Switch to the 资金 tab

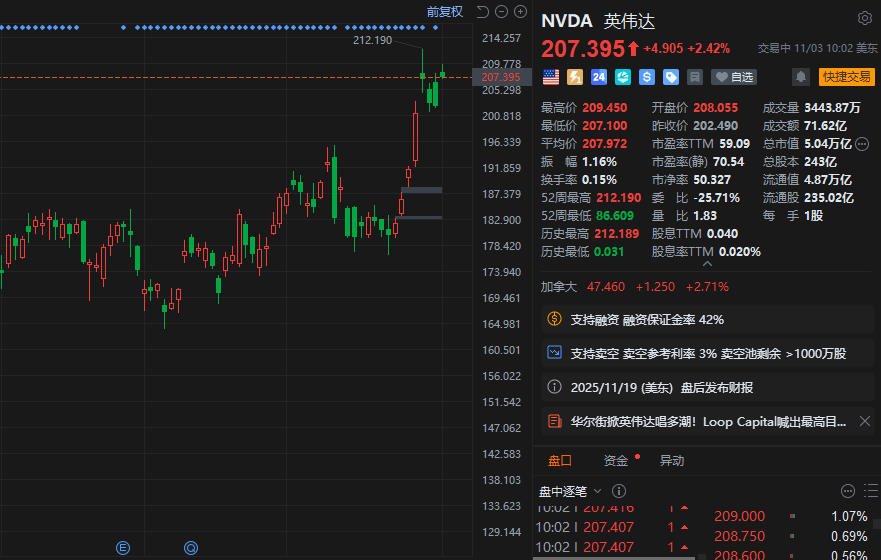(615, 461)
